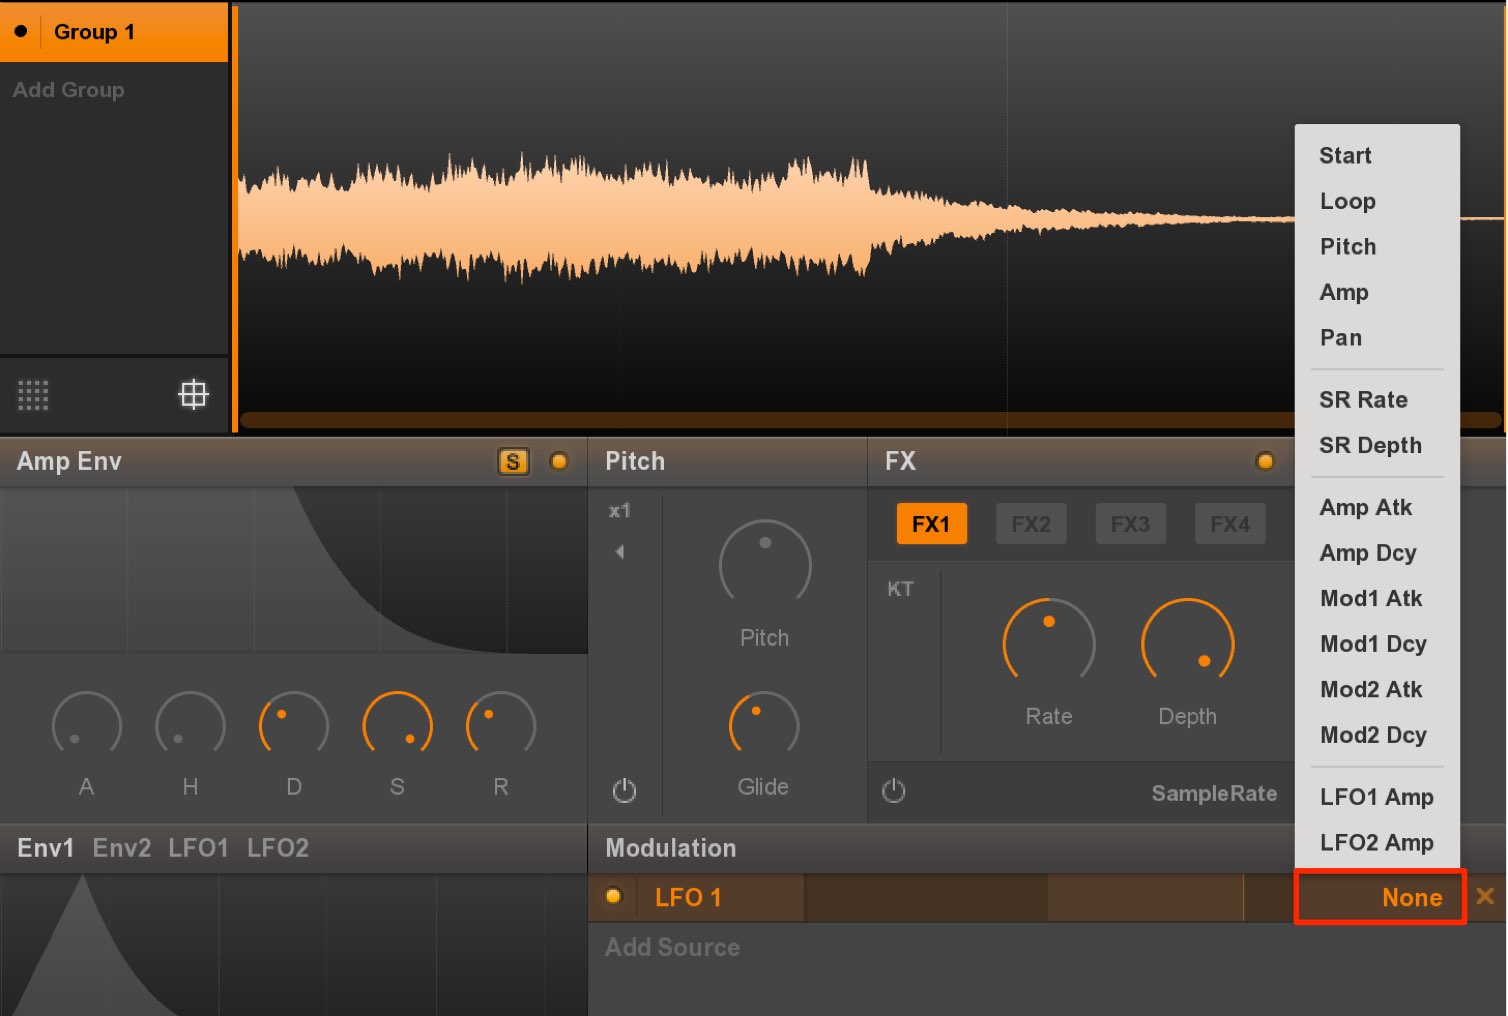Choose Pitch from the destination menu

pyautogui.click(x=1377, y=247)
